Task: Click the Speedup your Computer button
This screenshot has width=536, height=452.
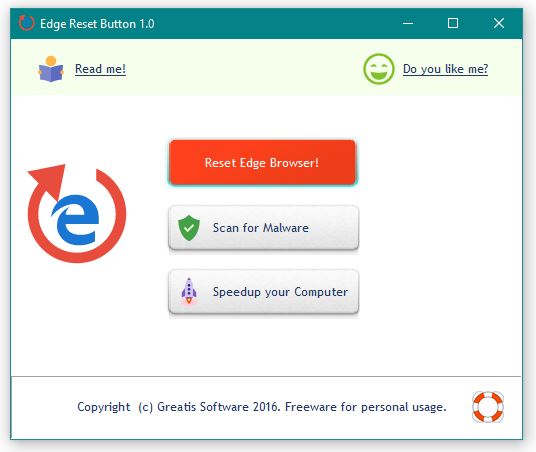Action: click(263, 292)
